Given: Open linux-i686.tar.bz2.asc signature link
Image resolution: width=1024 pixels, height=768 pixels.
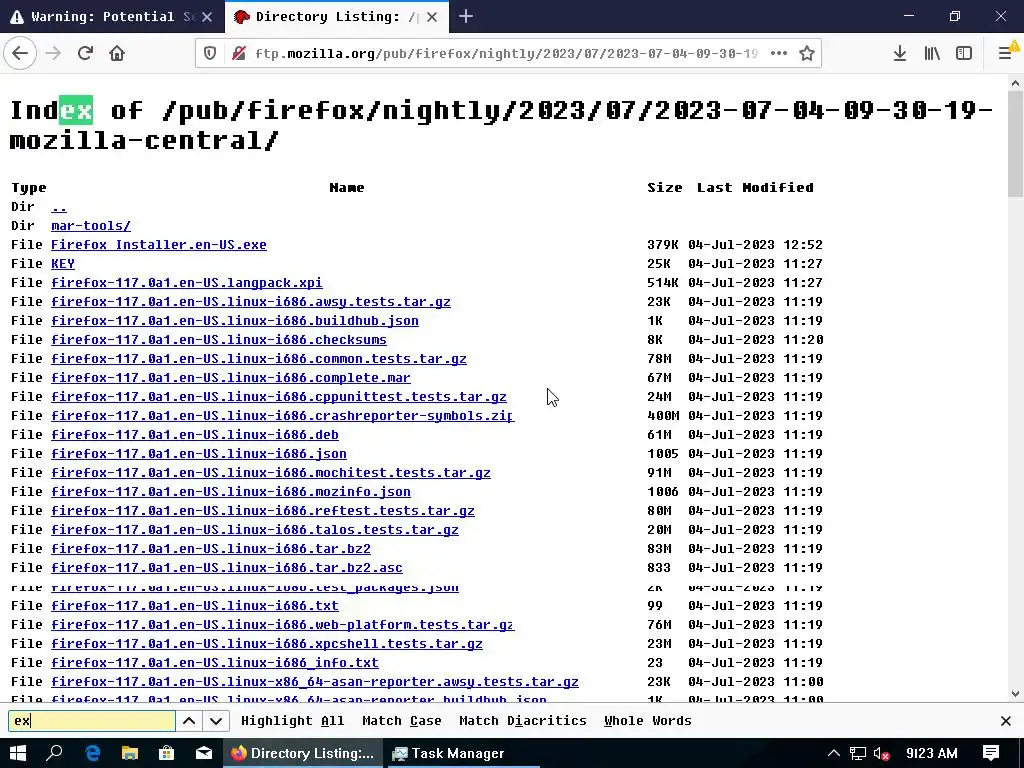Looking at the screenshot, I should (227, 568).
